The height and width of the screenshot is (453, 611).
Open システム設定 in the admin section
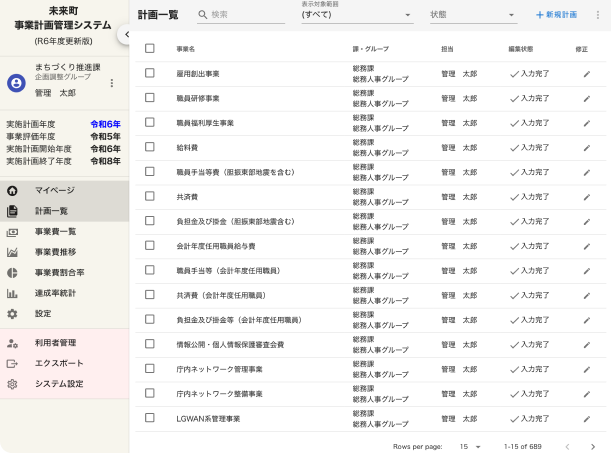tap(65, 384)
